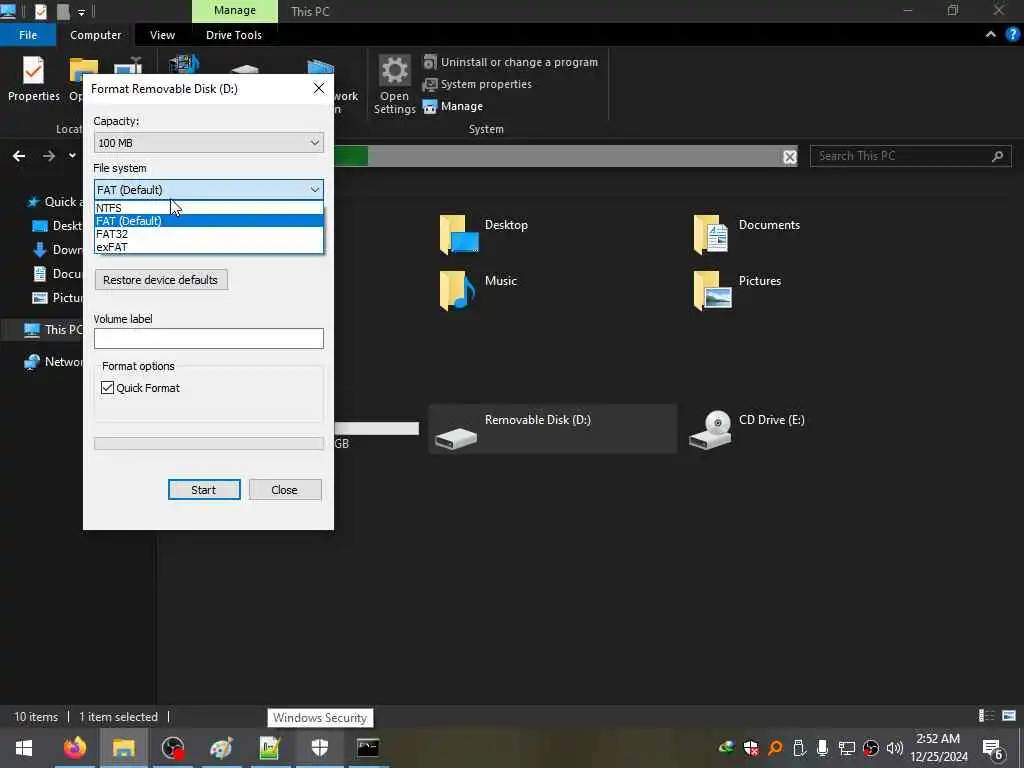Open Downloads in the navigation pane
This screenshot has width=1024, height=768.
coord(57,249)
